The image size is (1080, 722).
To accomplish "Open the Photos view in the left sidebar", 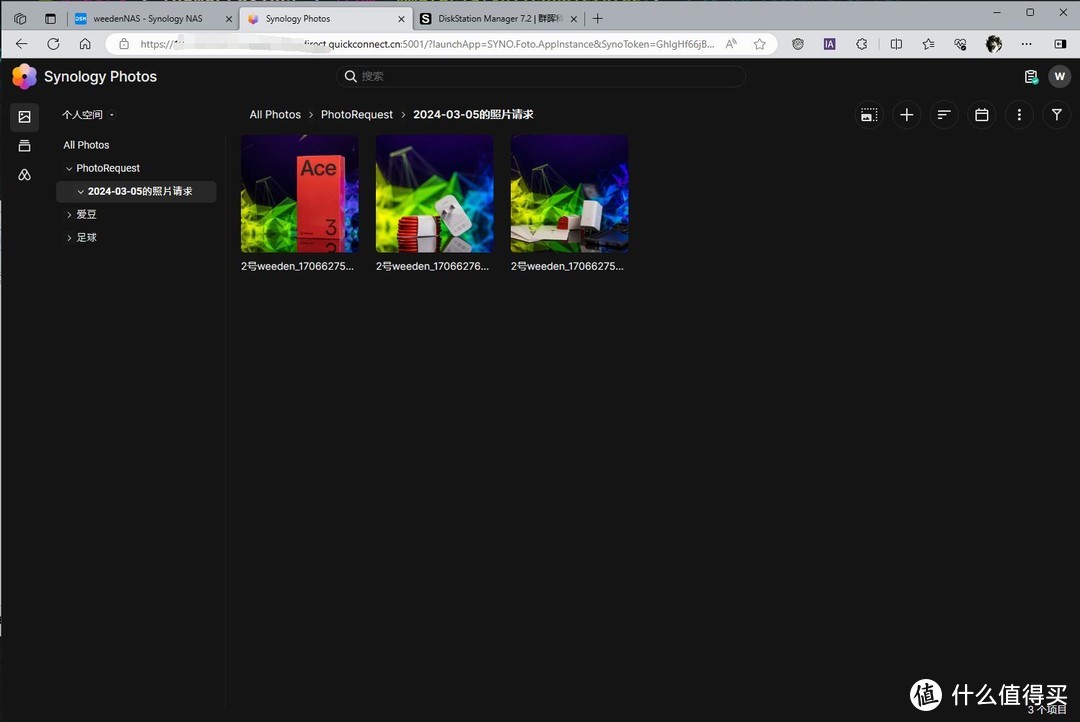I will click(24, 116).
